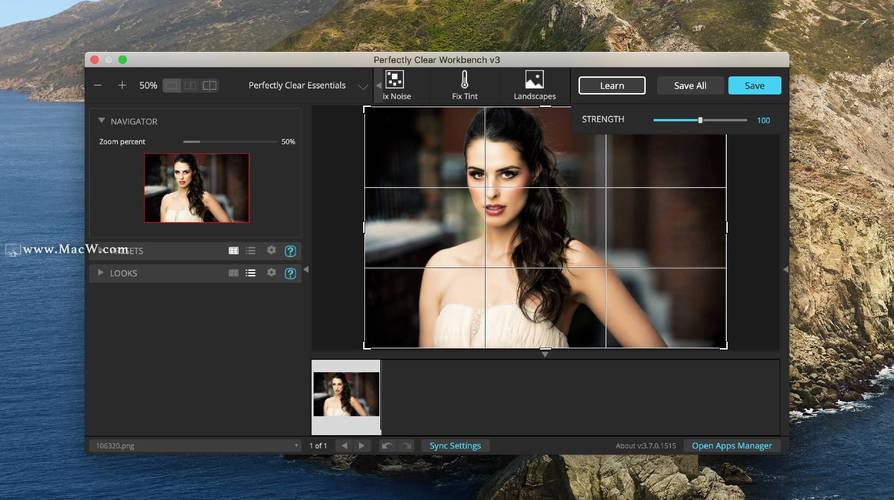The image size is (894, 500).
Task: Switch Presets panel to grid view
Action: coord(234,251)
